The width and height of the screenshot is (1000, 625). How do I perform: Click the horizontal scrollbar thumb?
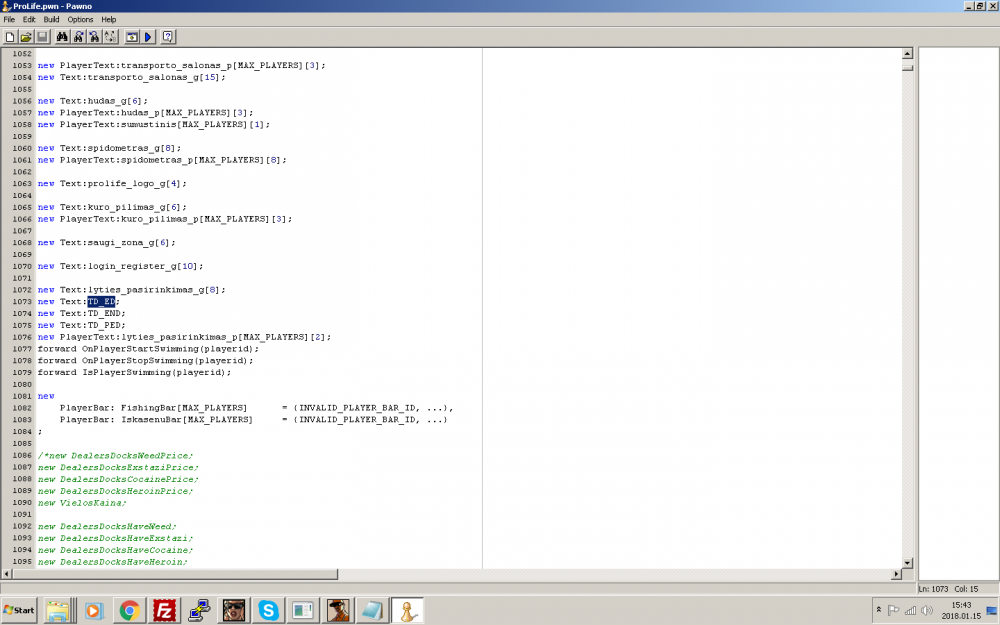(175, 574)
